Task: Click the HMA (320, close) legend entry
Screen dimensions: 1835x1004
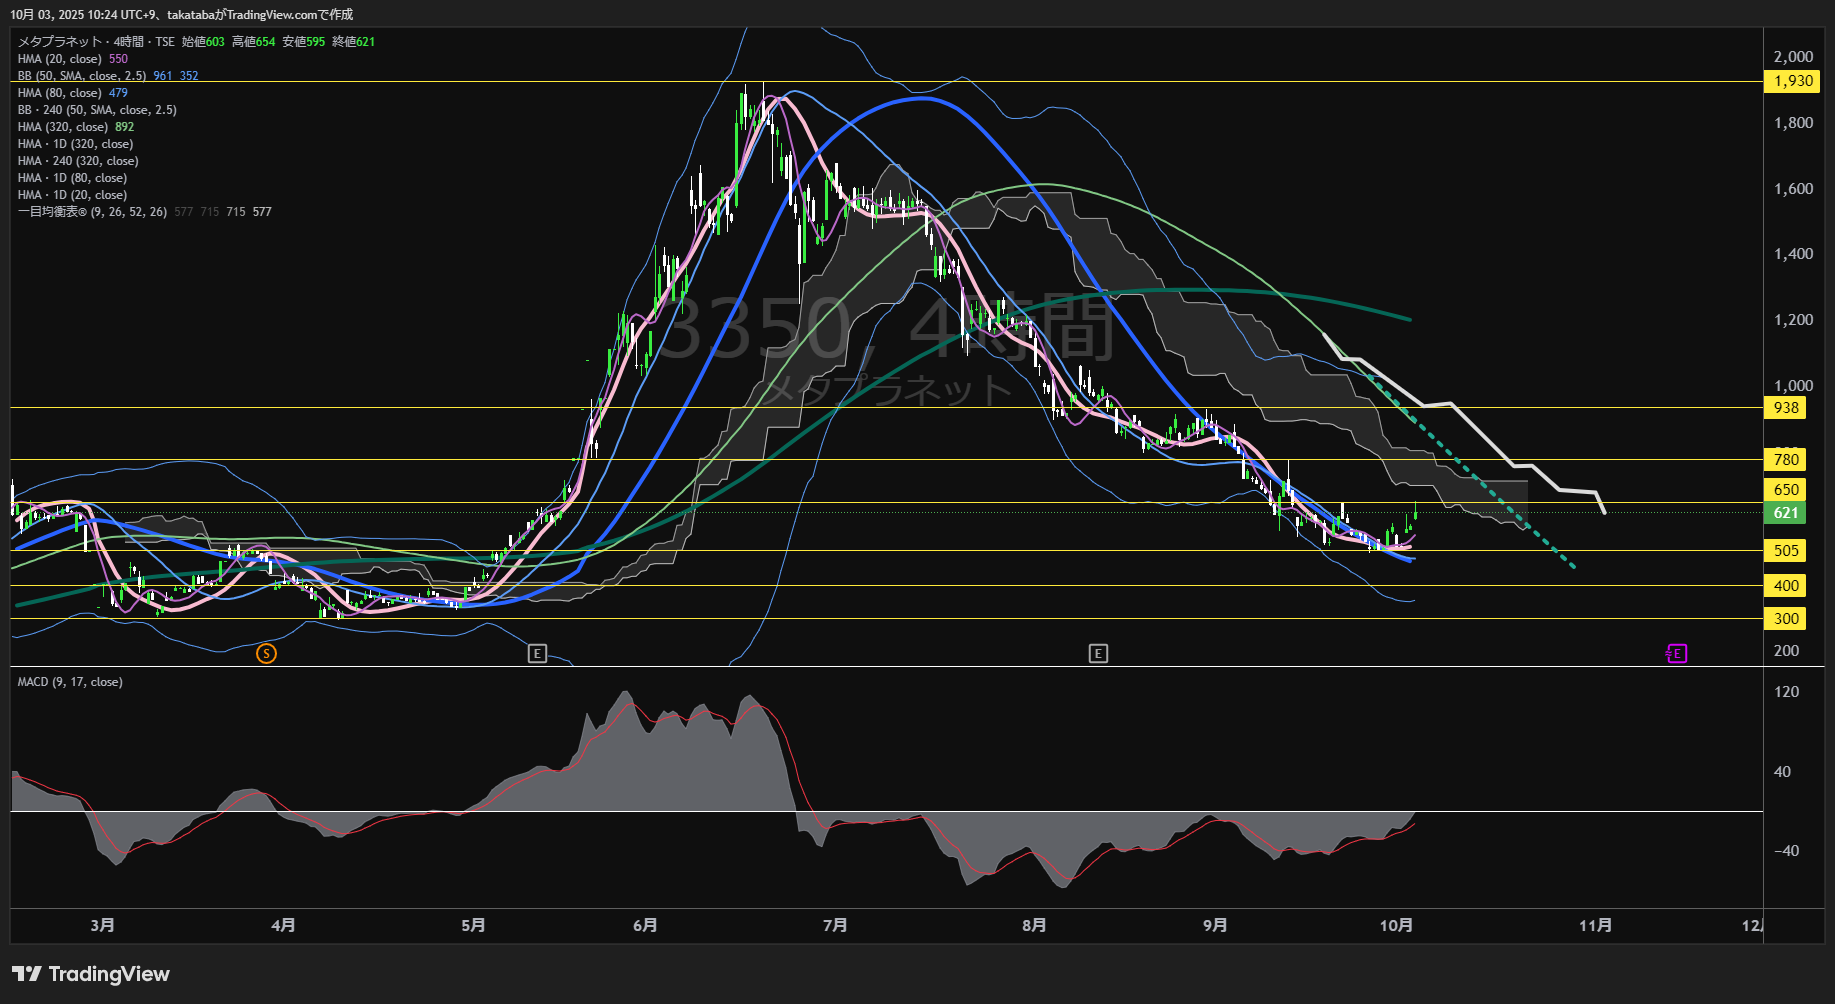Action: pyautogui.click(x=63, y=127)
